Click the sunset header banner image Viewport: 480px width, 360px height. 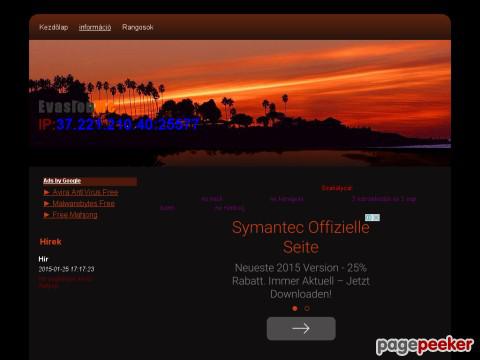click(x=240, y=103)
